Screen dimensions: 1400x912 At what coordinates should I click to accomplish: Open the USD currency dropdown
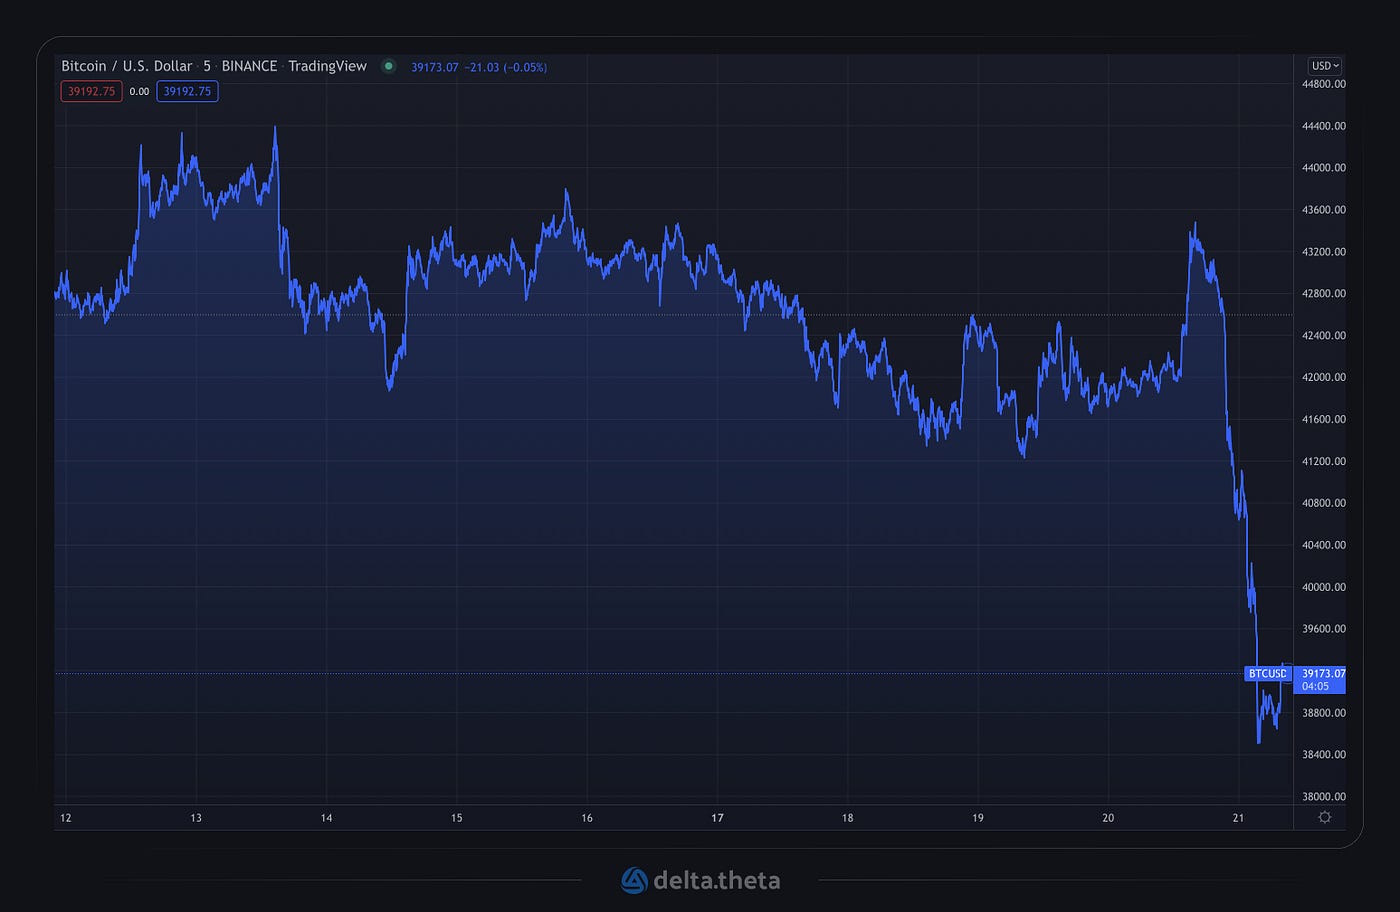point(1324,66)
